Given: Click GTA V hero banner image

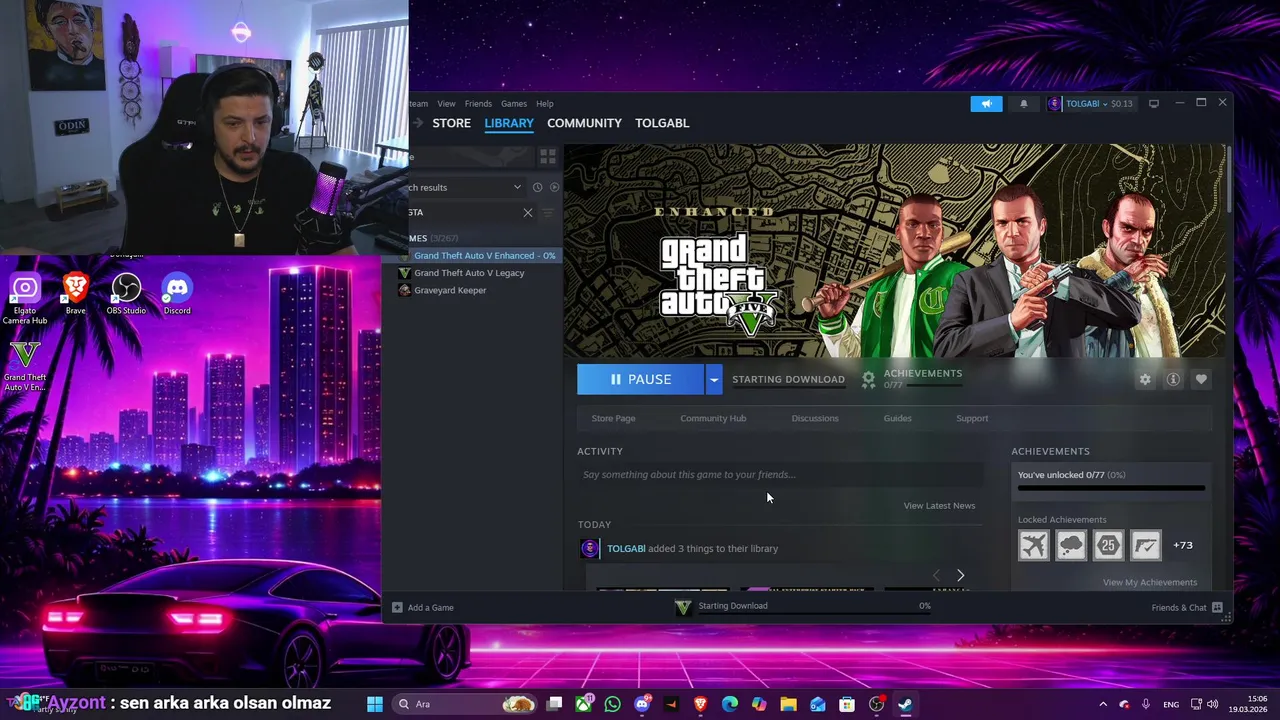Looking at the screenshot, I should 894,250.
